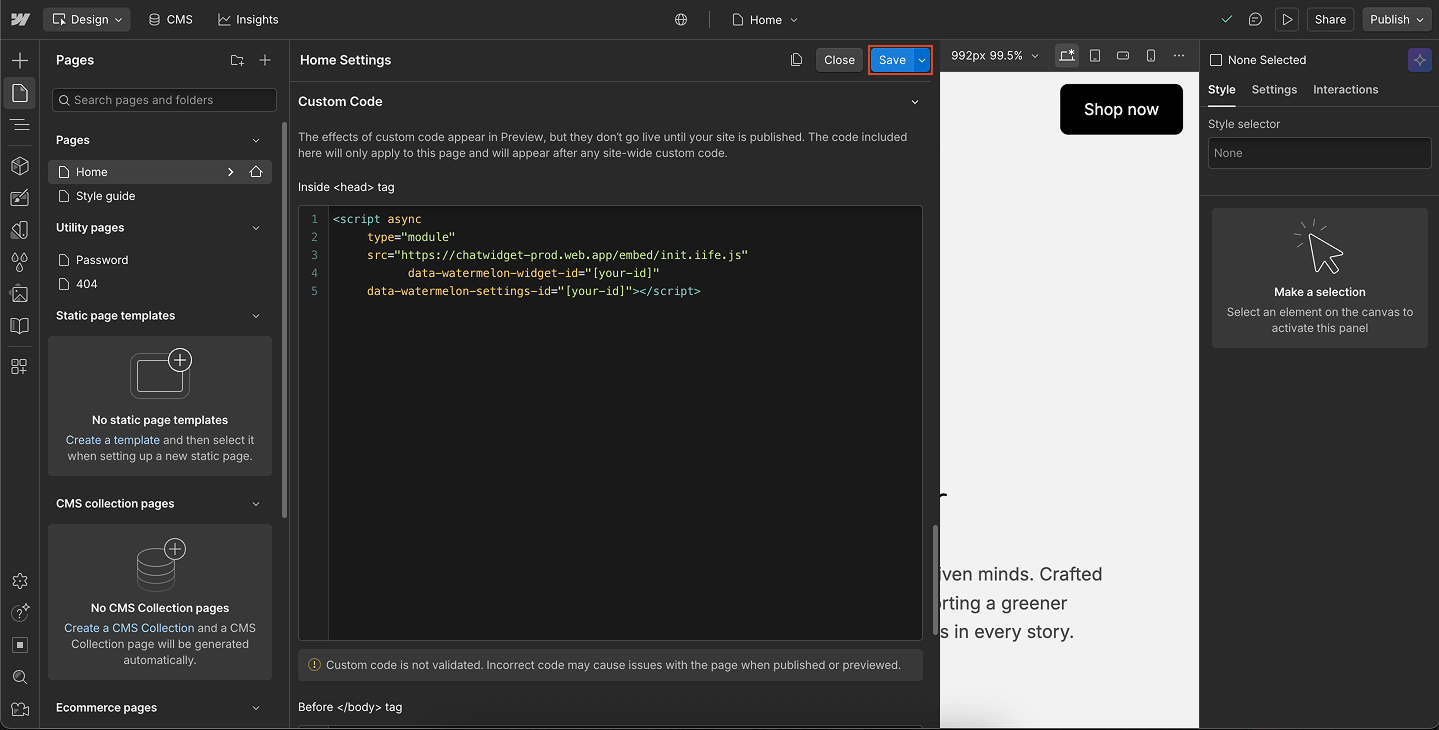Create a new page folder

(237, 60)
